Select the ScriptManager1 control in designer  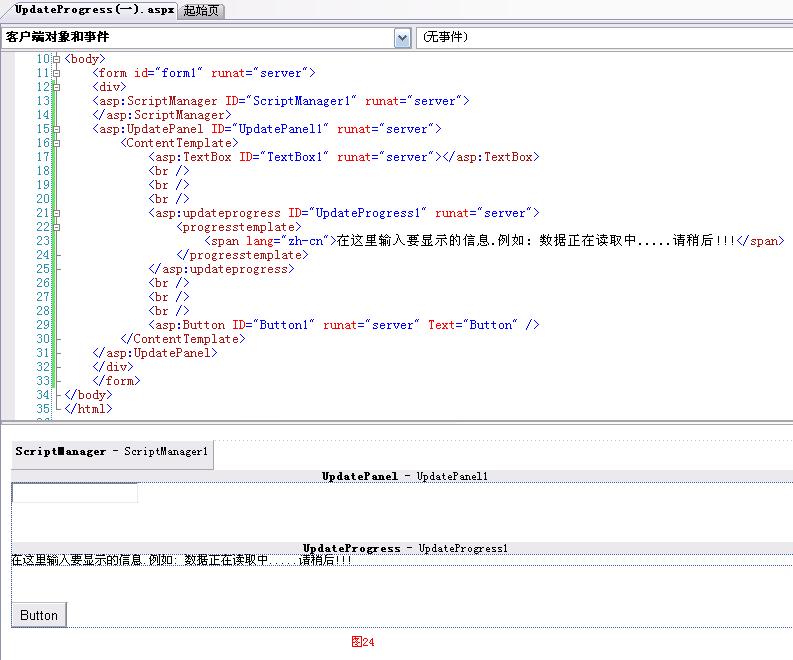tap(112, 452)
